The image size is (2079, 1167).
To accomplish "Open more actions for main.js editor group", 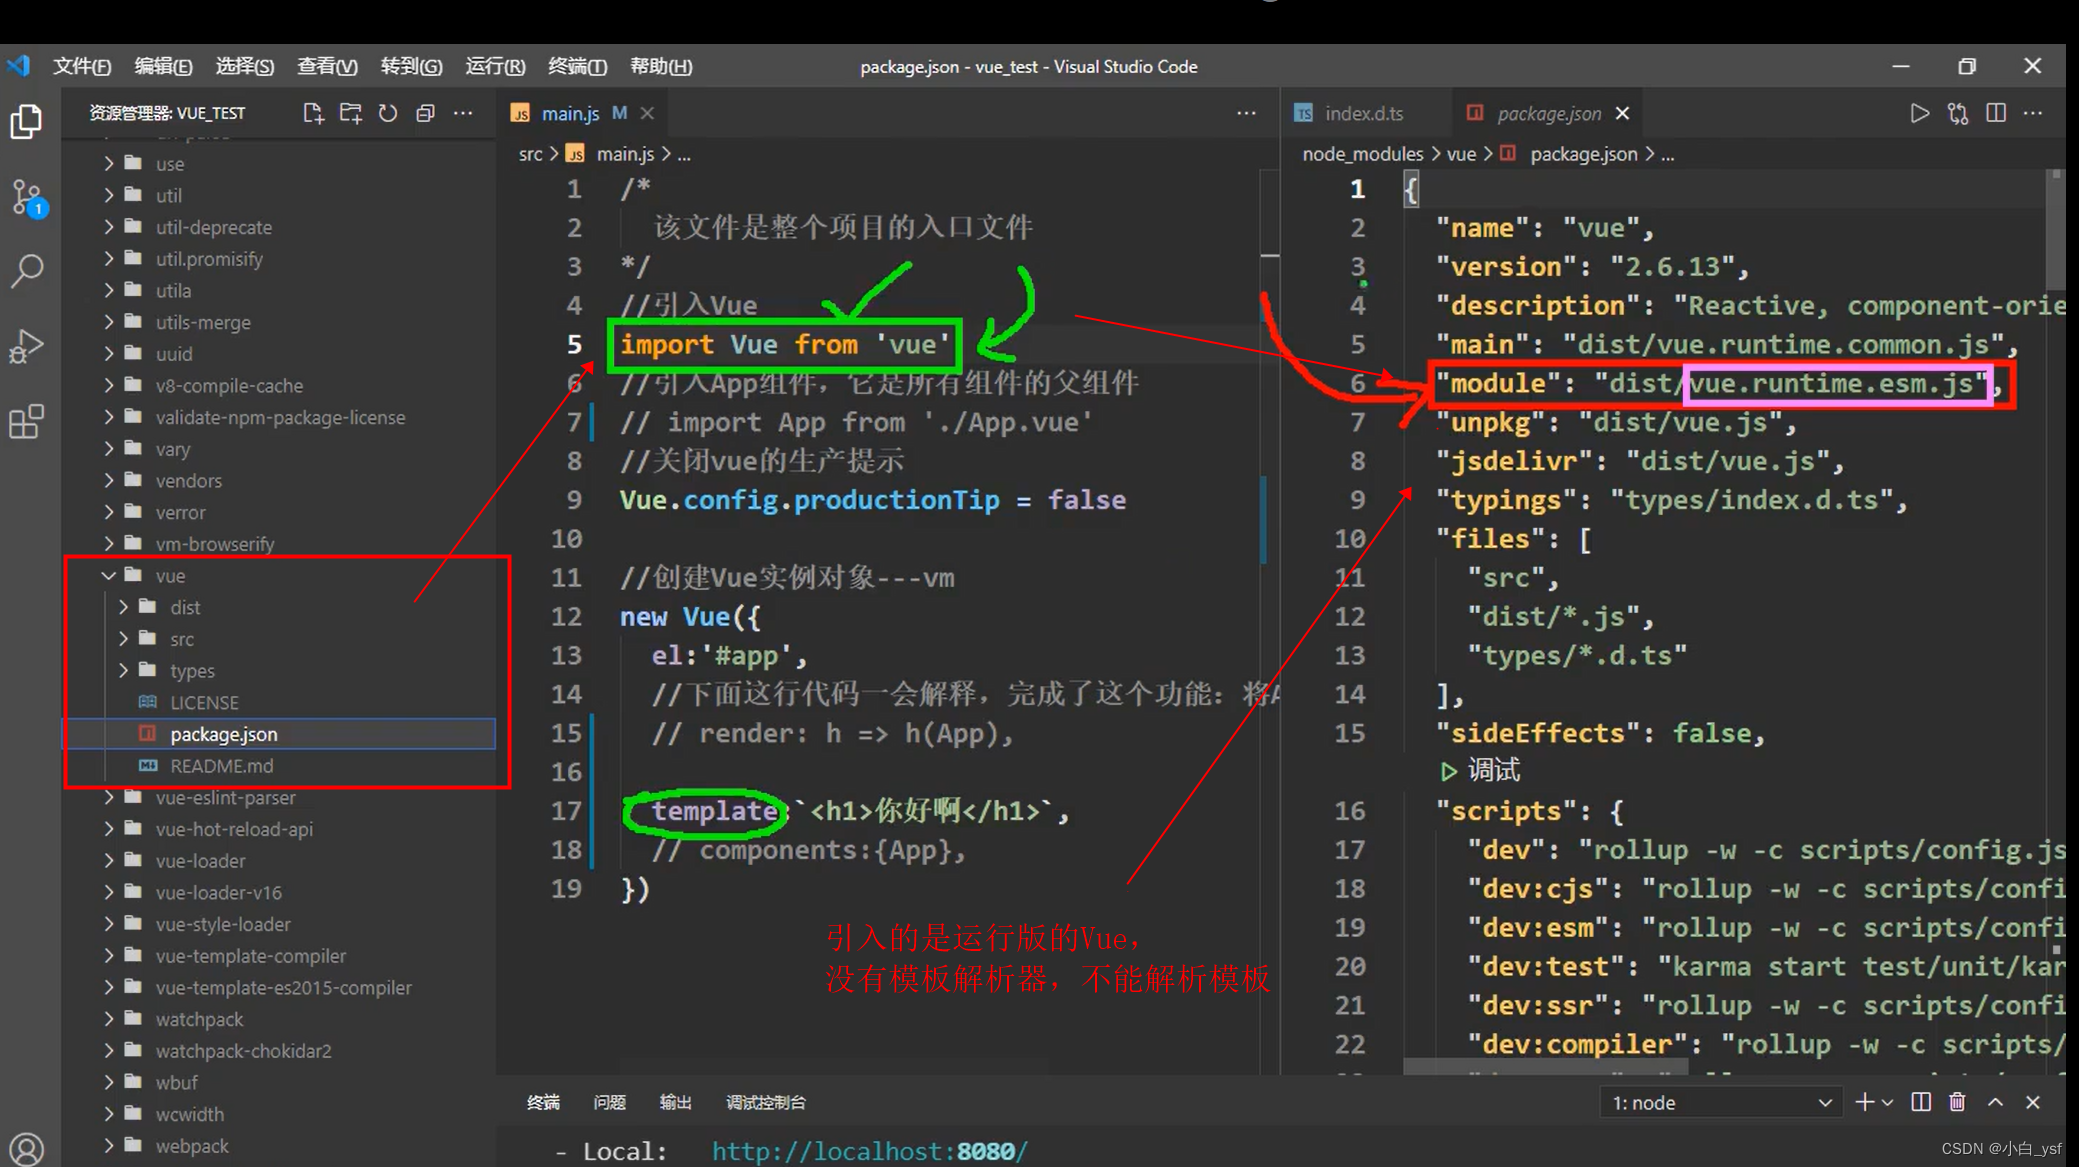I will [x=1246, y=113].
